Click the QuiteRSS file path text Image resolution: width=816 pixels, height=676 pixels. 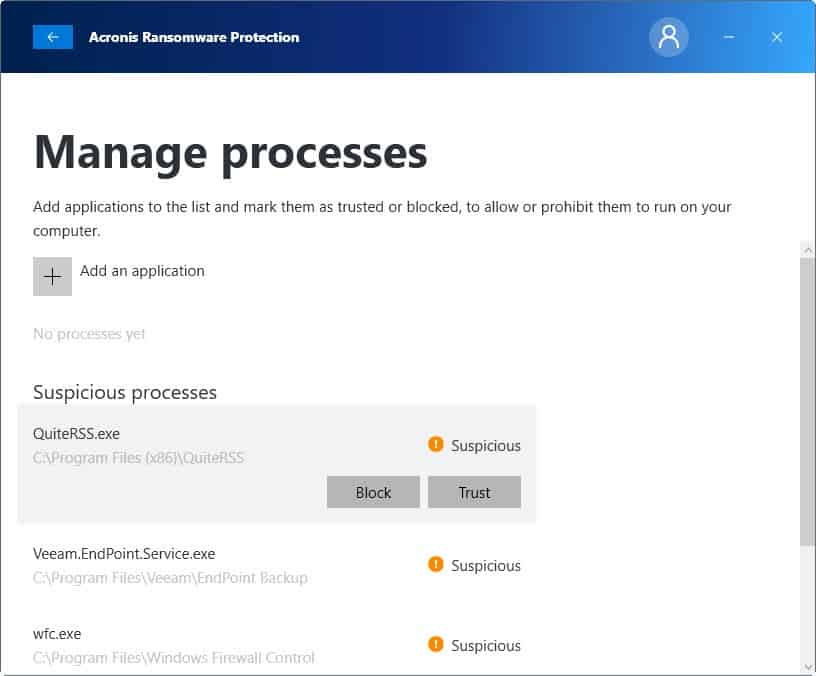[138, 458]
